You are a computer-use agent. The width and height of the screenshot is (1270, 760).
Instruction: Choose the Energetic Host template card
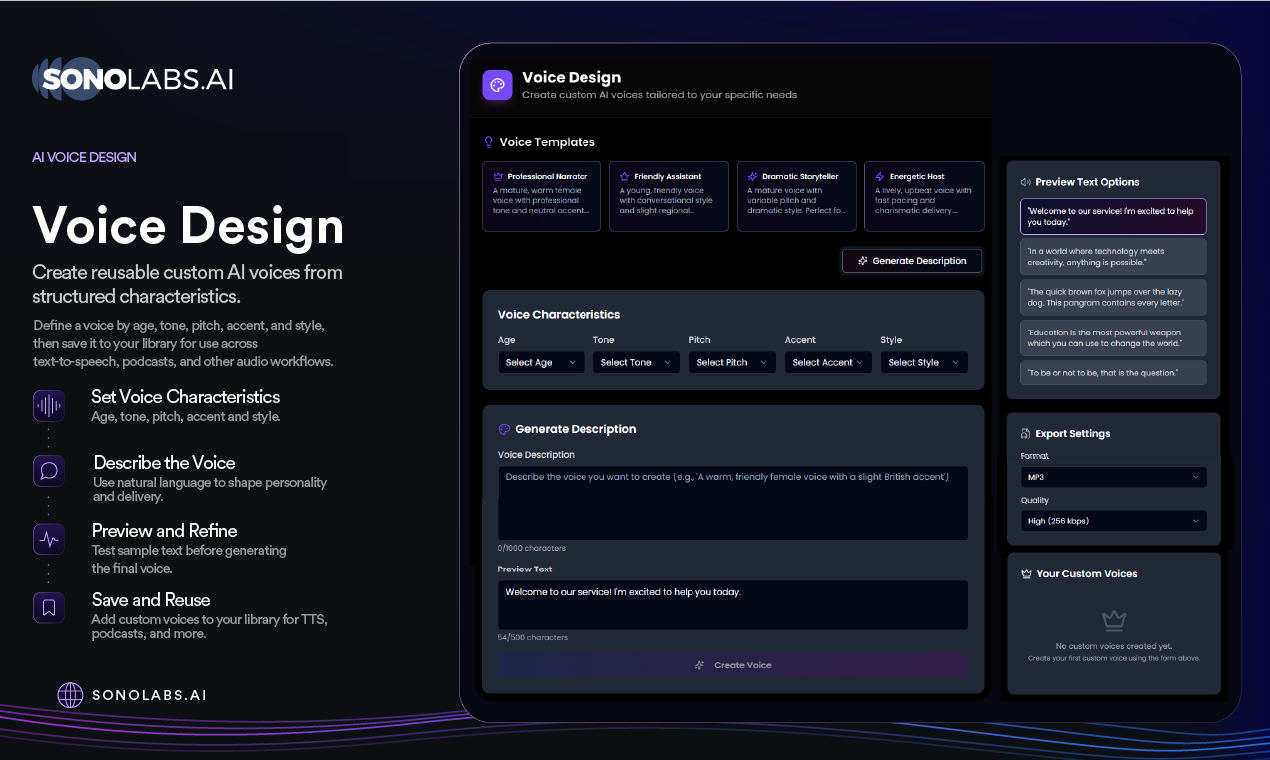coord(924,196)
